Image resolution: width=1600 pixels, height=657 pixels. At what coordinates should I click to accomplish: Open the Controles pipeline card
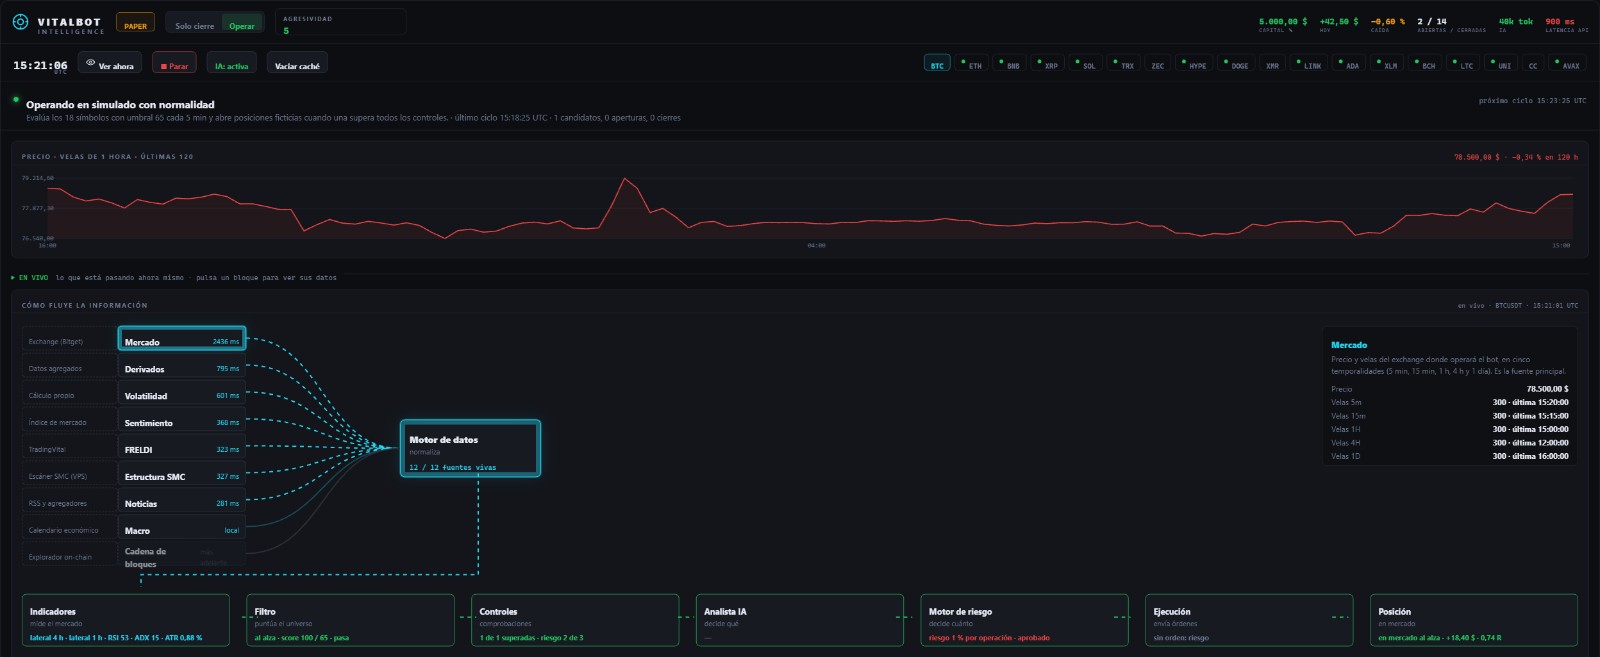point(575,621)
